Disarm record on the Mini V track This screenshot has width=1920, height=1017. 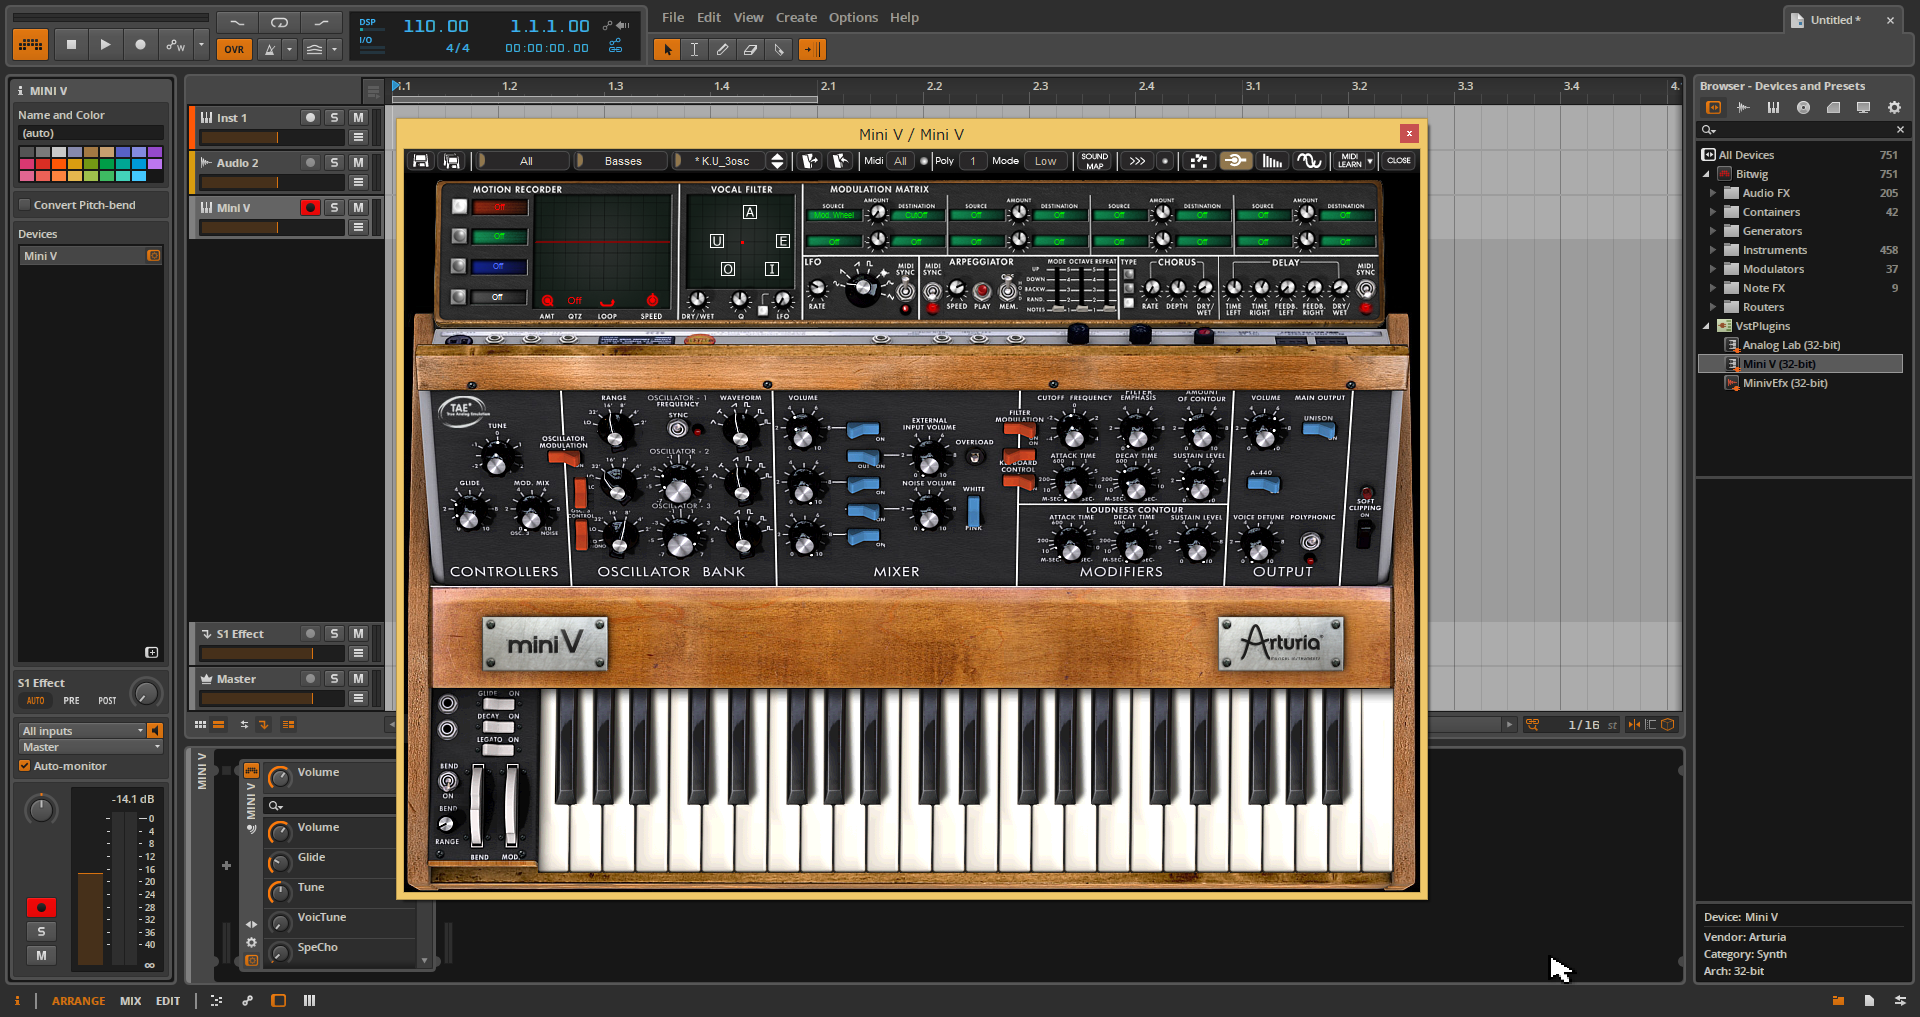(x=310, y=208)
